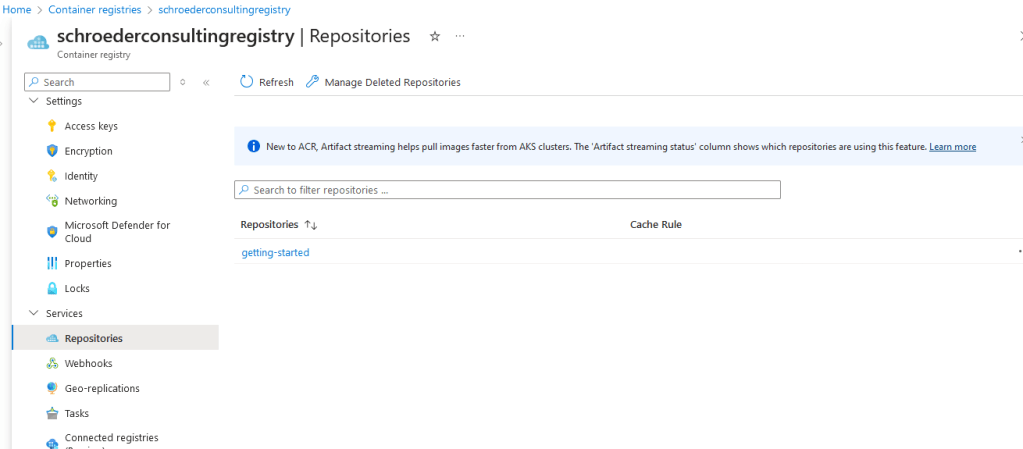The width and height of the screenshot is (1023, 449).
Task: Click the Microsoft Defender for Cloud icon
Action: coord(52,232)
